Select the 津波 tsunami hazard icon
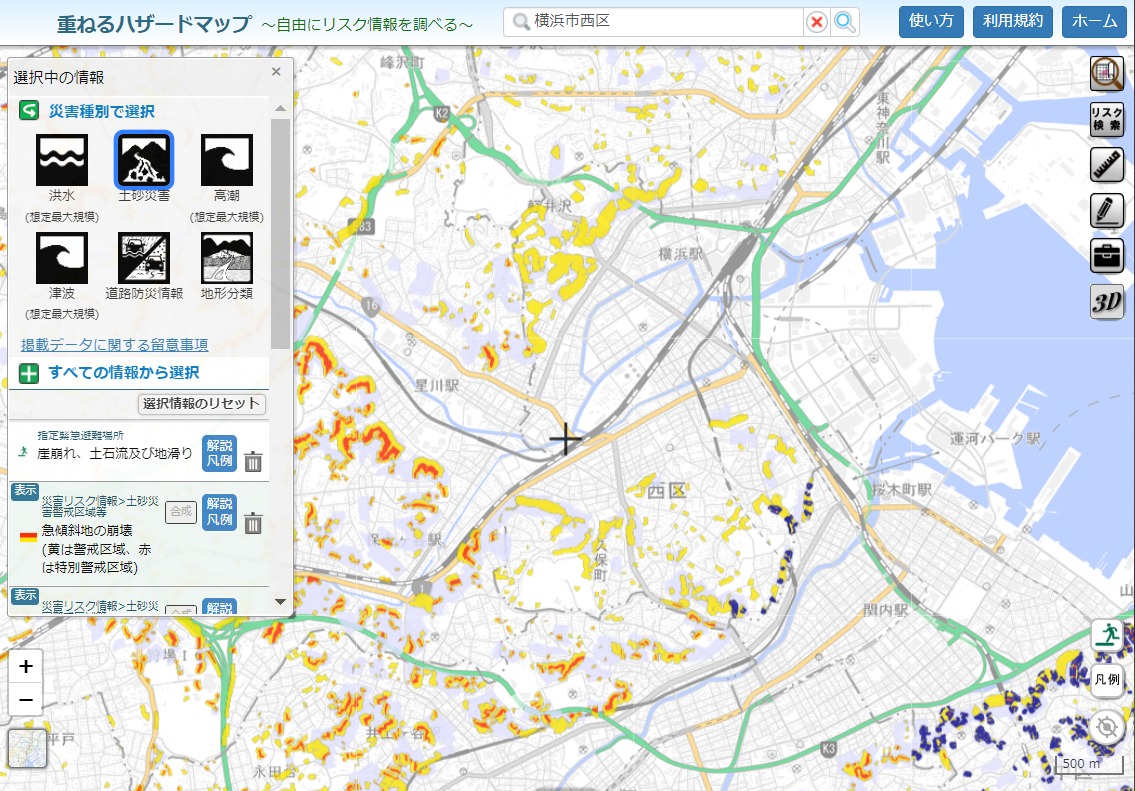This screenshot has height=791, width=1135. tap(62, 259)
